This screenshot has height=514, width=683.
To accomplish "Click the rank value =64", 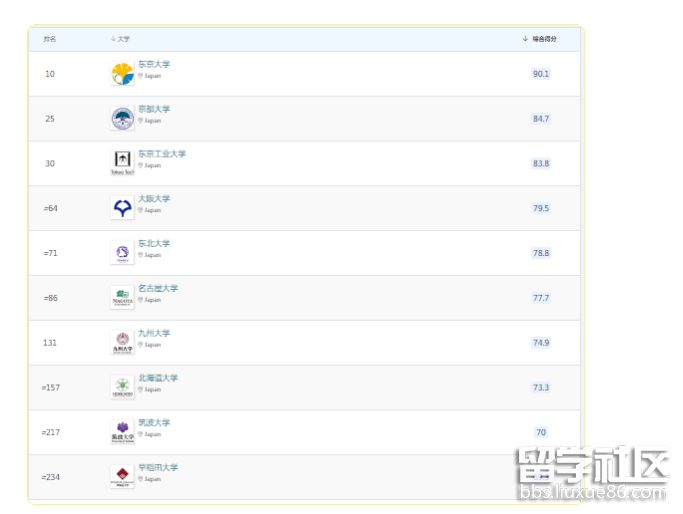I will 51,208.
